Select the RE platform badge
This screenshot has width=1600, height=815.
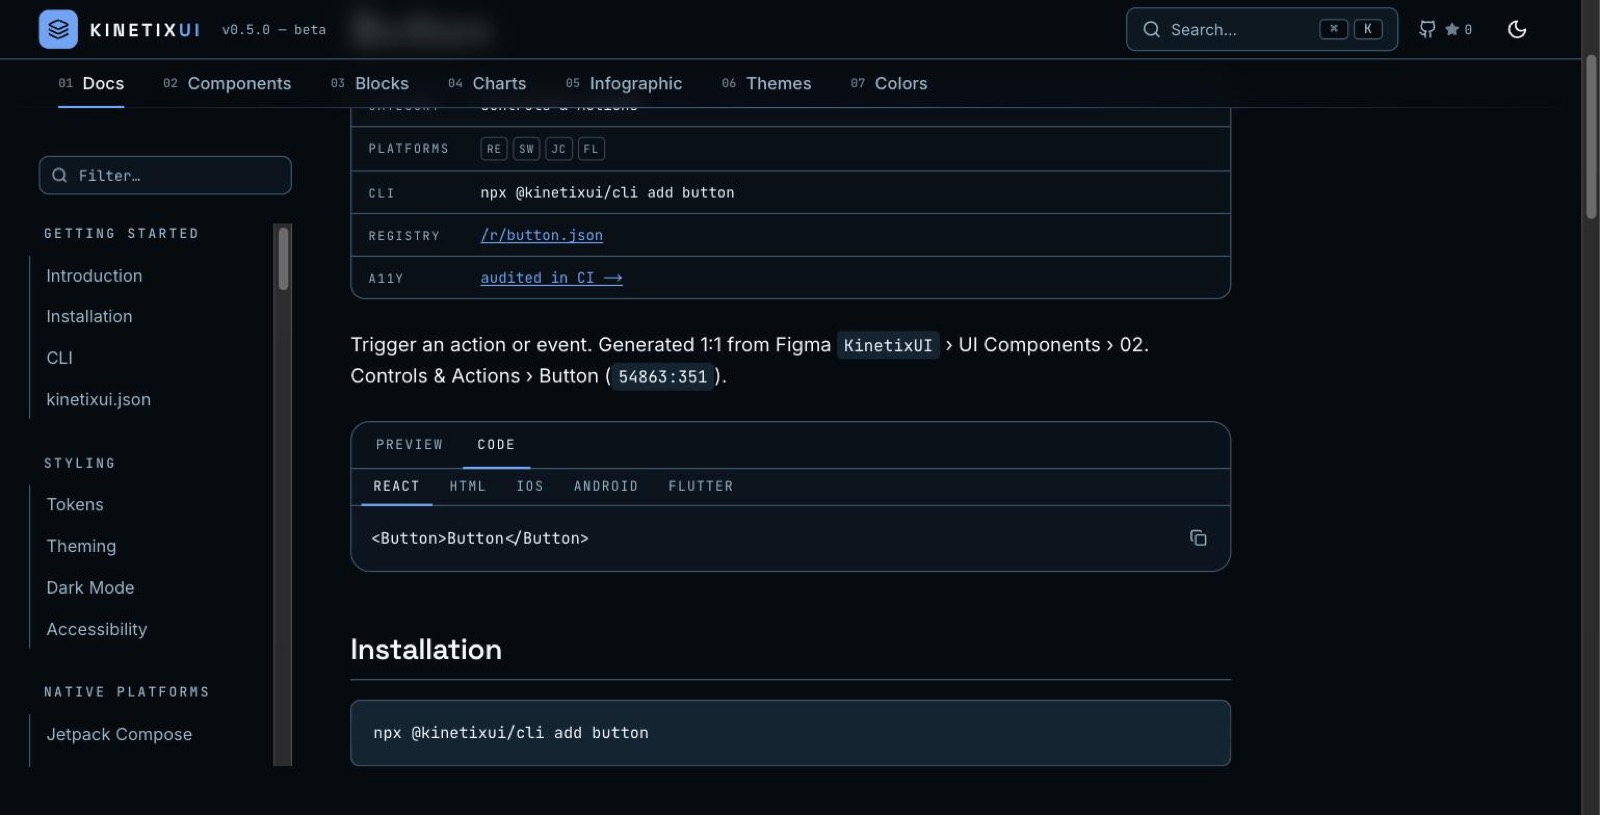coord(494,149)
